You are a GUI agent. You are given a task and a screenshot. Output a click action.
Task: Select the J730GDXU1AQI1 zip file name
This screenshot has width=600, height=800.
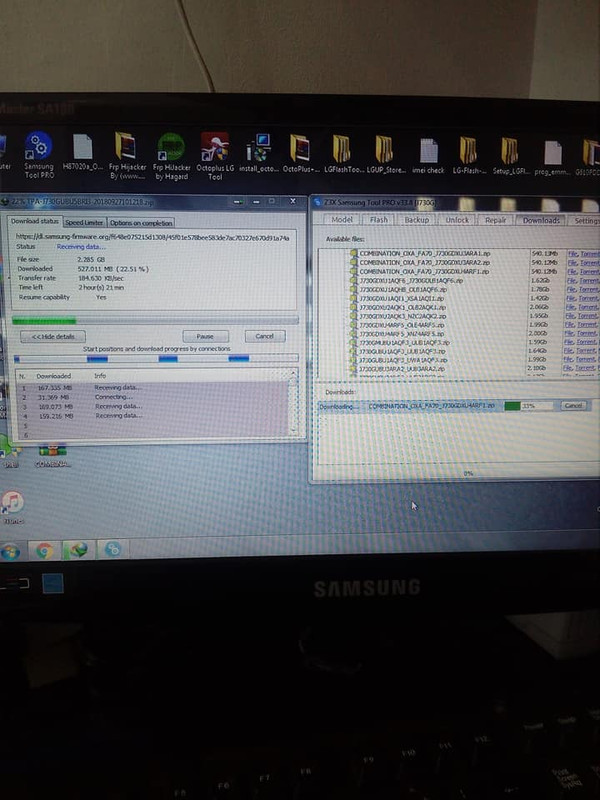click(x=401, y=298)
